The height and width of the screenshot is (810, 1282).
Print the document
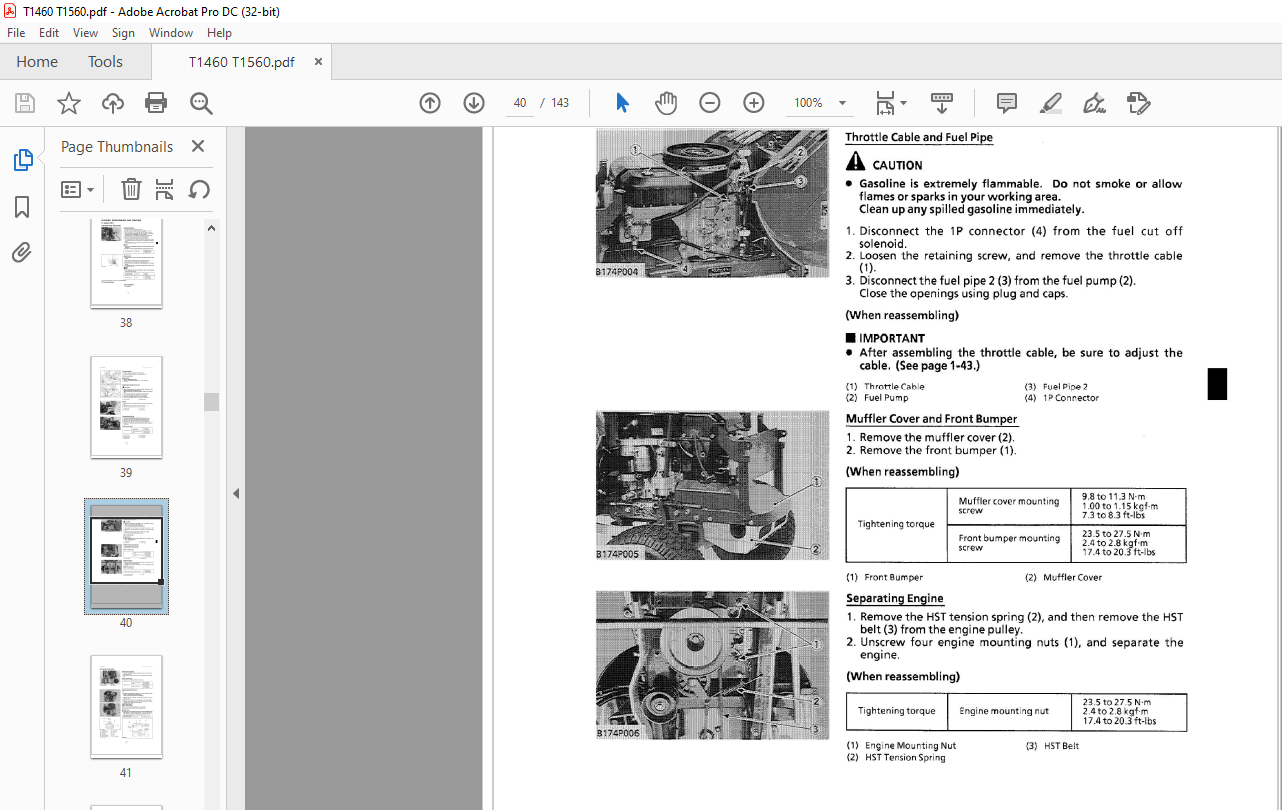[156, 103]
